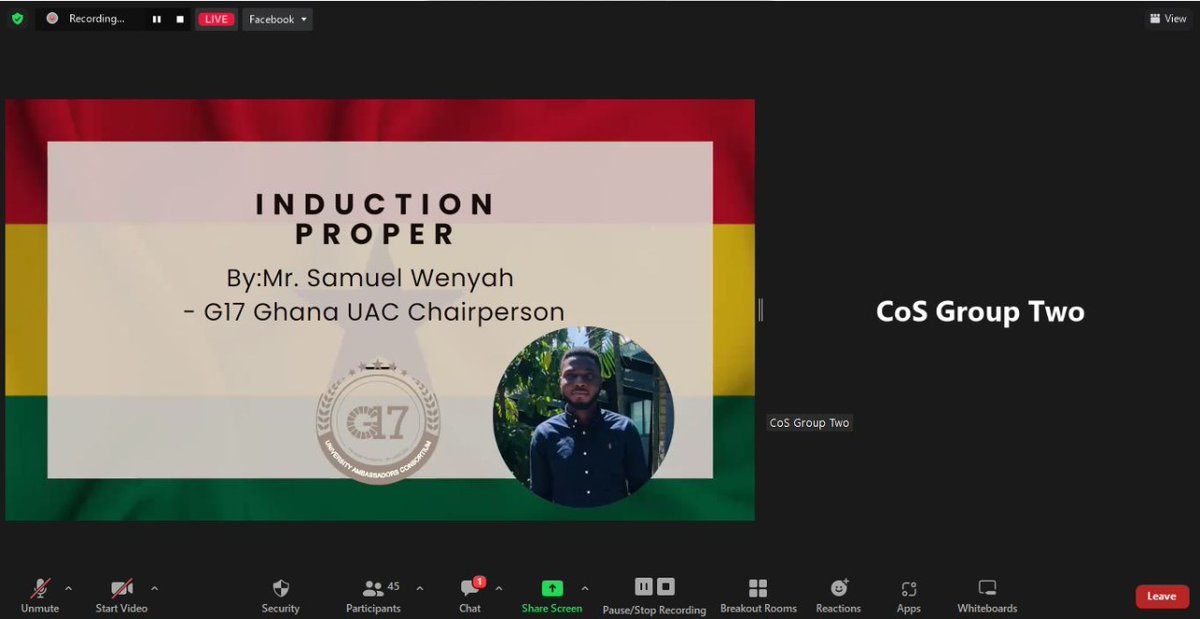1200x619 pixels.
Task: Click the G17 logo on the slide
Action: tap(378, 421)
